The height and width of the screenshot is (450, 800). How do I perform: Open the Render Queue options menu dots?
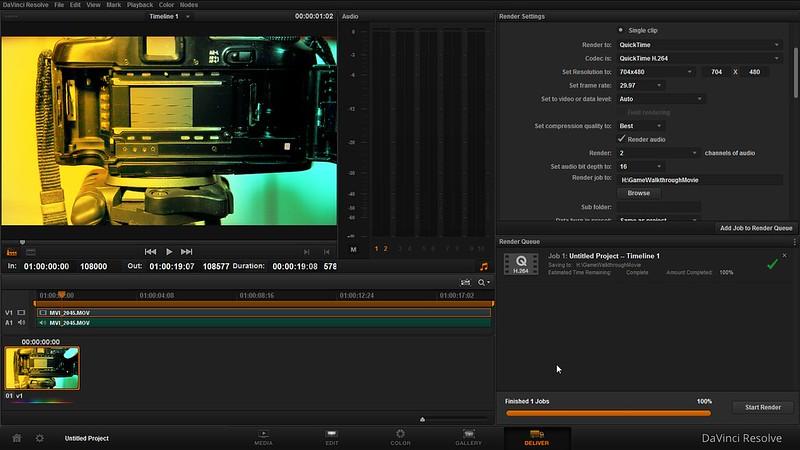(x=793, y=242)
